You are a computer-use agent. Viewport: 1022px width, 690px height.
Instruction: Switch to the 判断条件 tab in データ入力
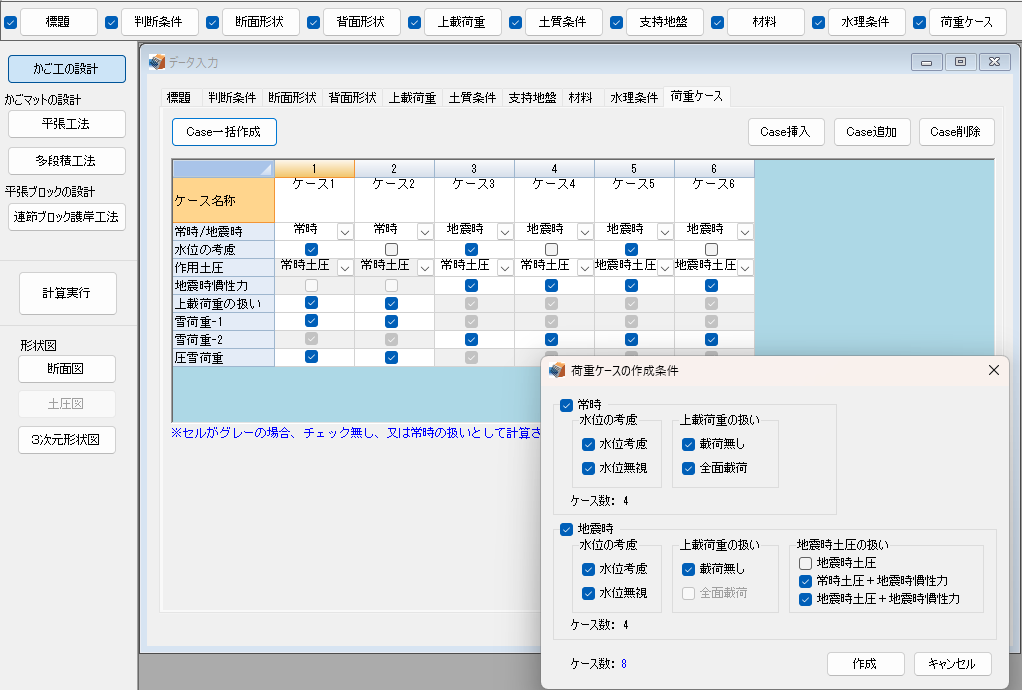coord(232,98)
